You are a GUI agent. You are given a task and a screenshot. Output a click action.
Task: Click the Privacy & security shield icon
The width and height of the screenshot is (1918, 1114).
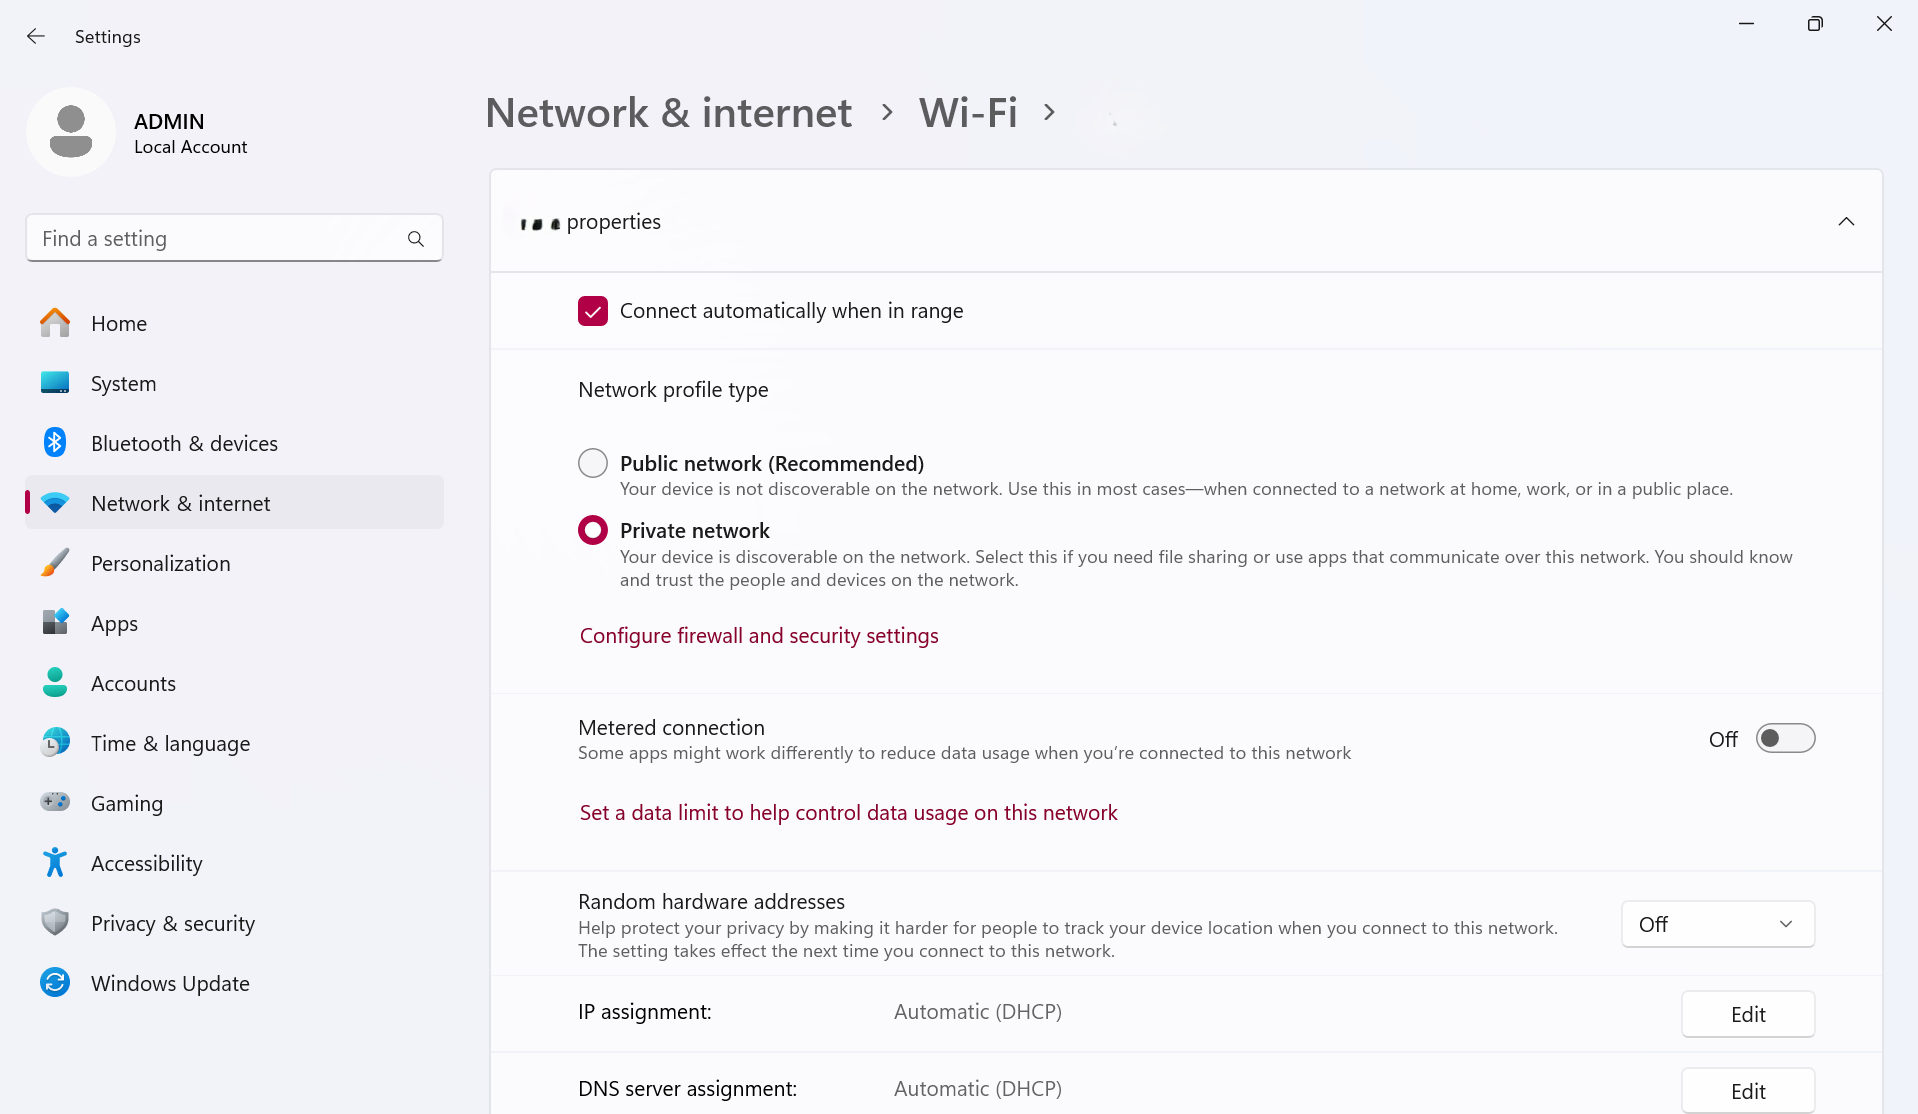(x=55, y=923)
